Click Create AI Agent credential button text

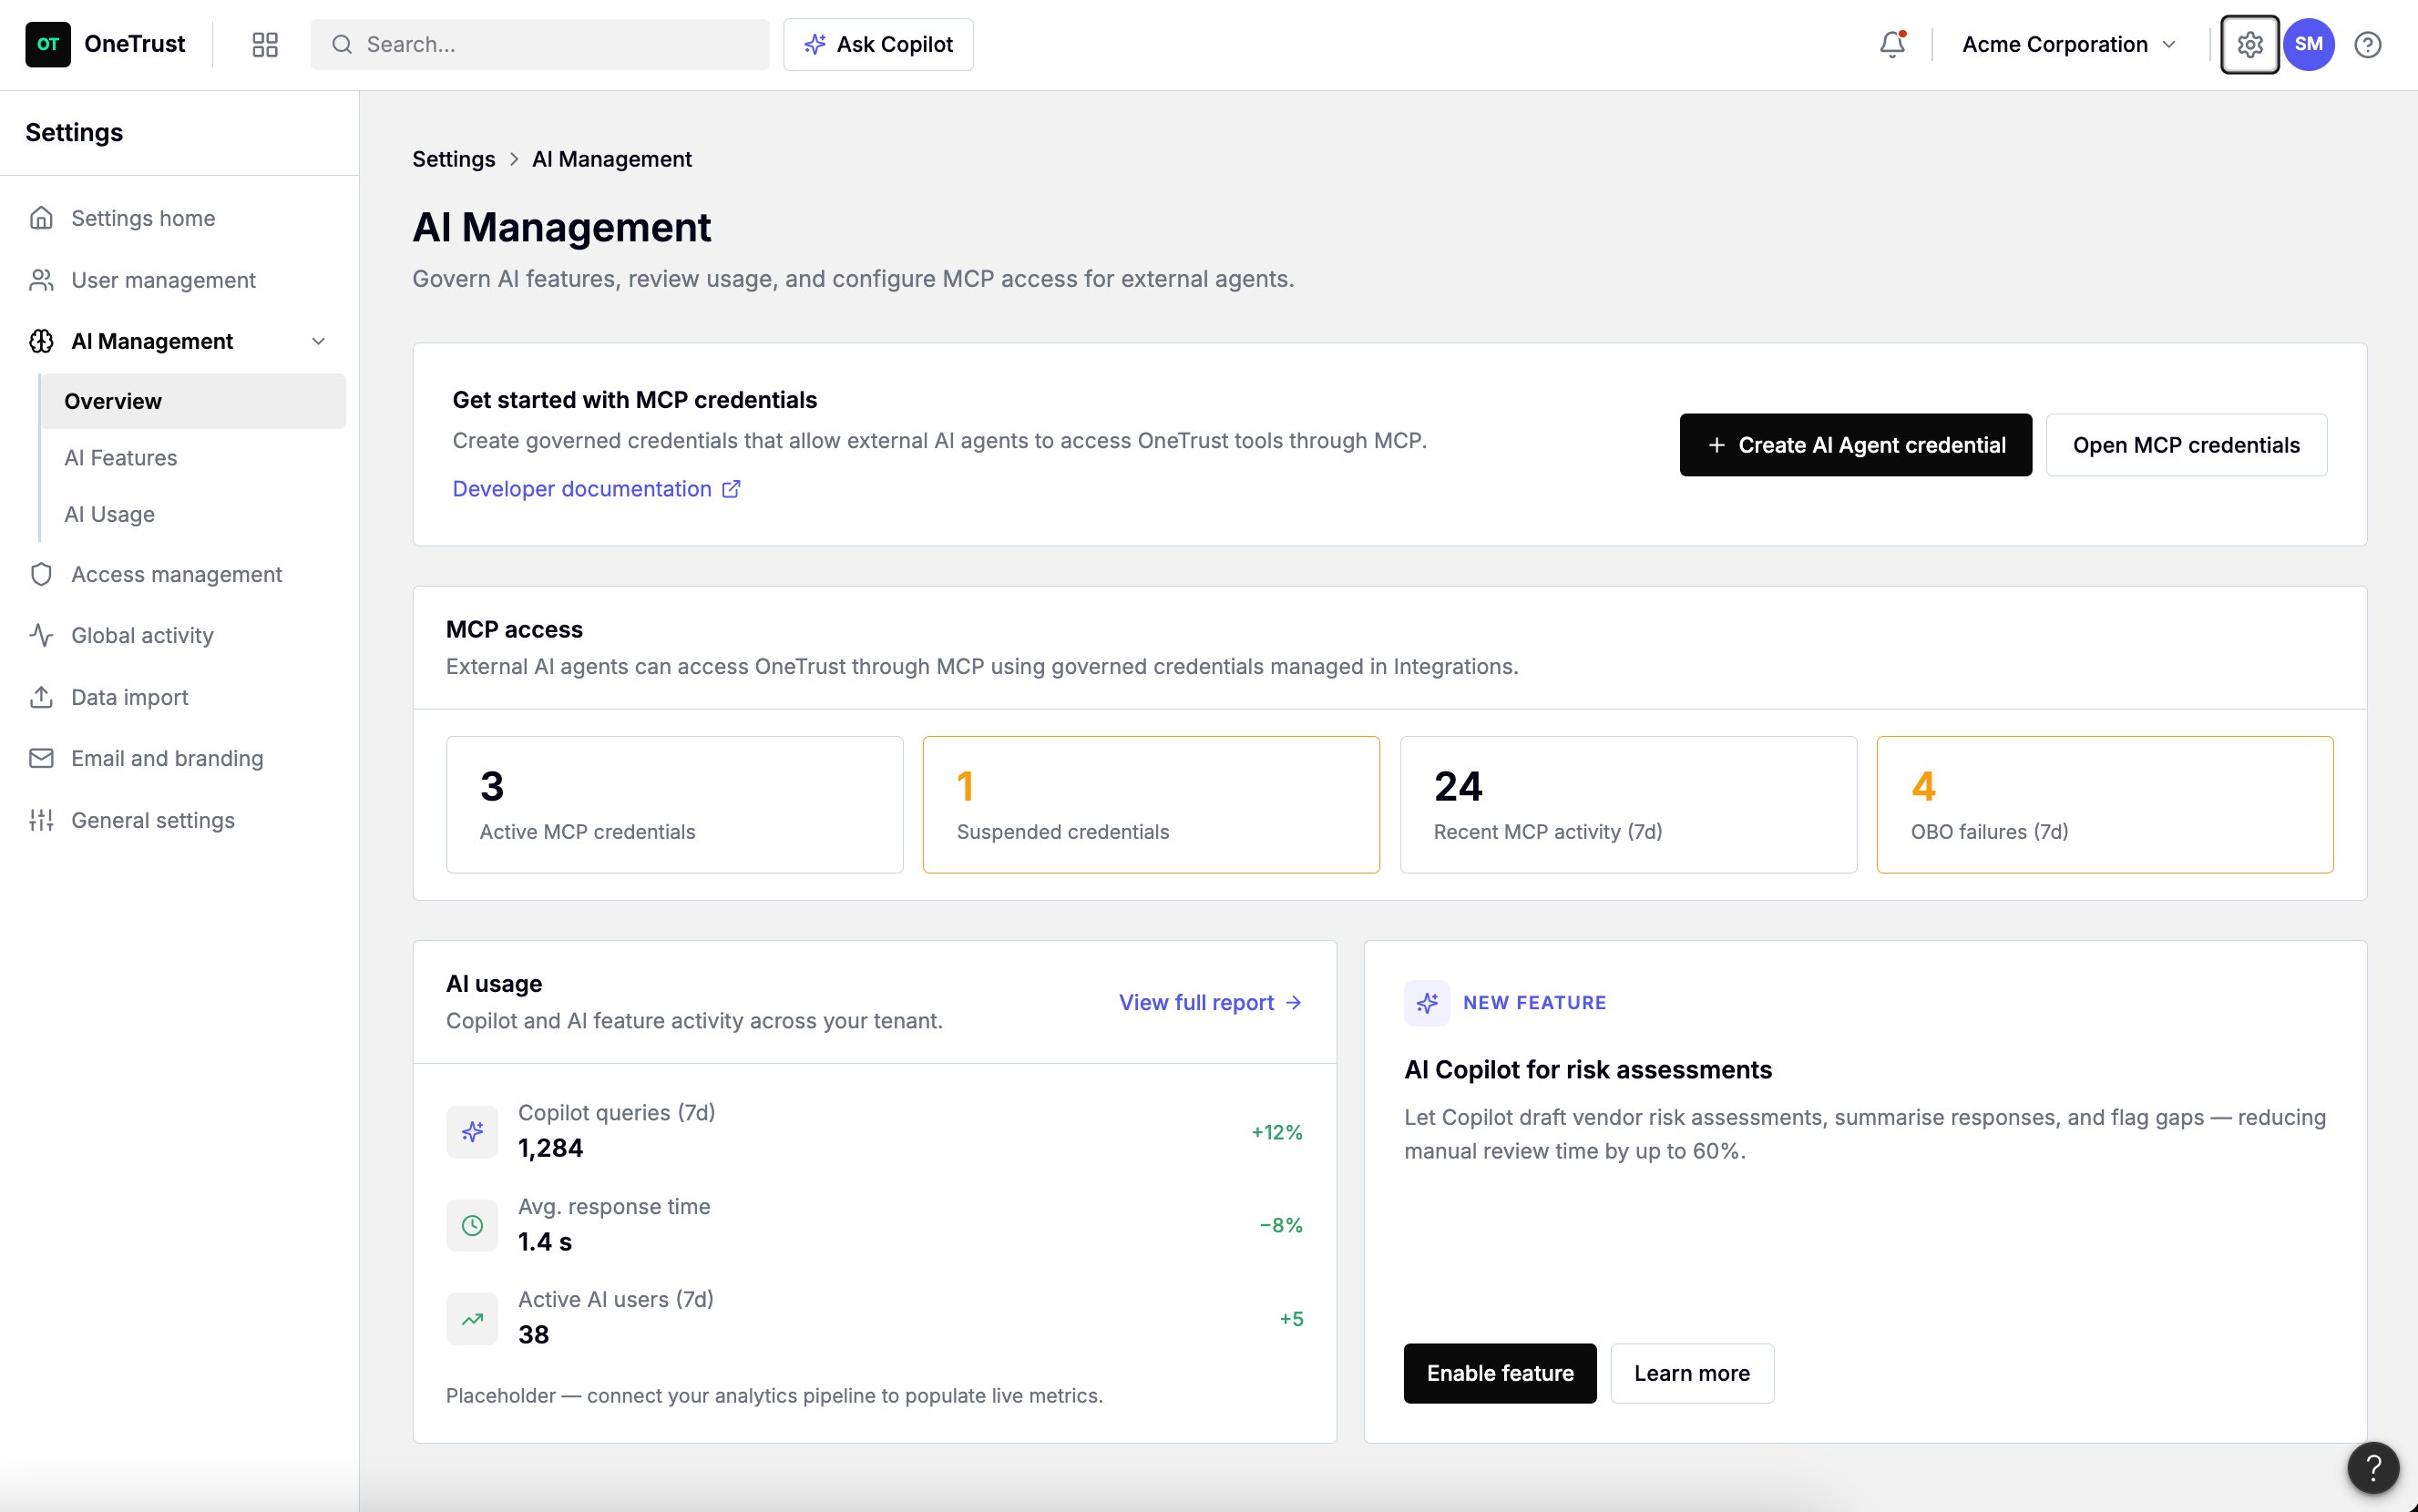coord(1872,445)
